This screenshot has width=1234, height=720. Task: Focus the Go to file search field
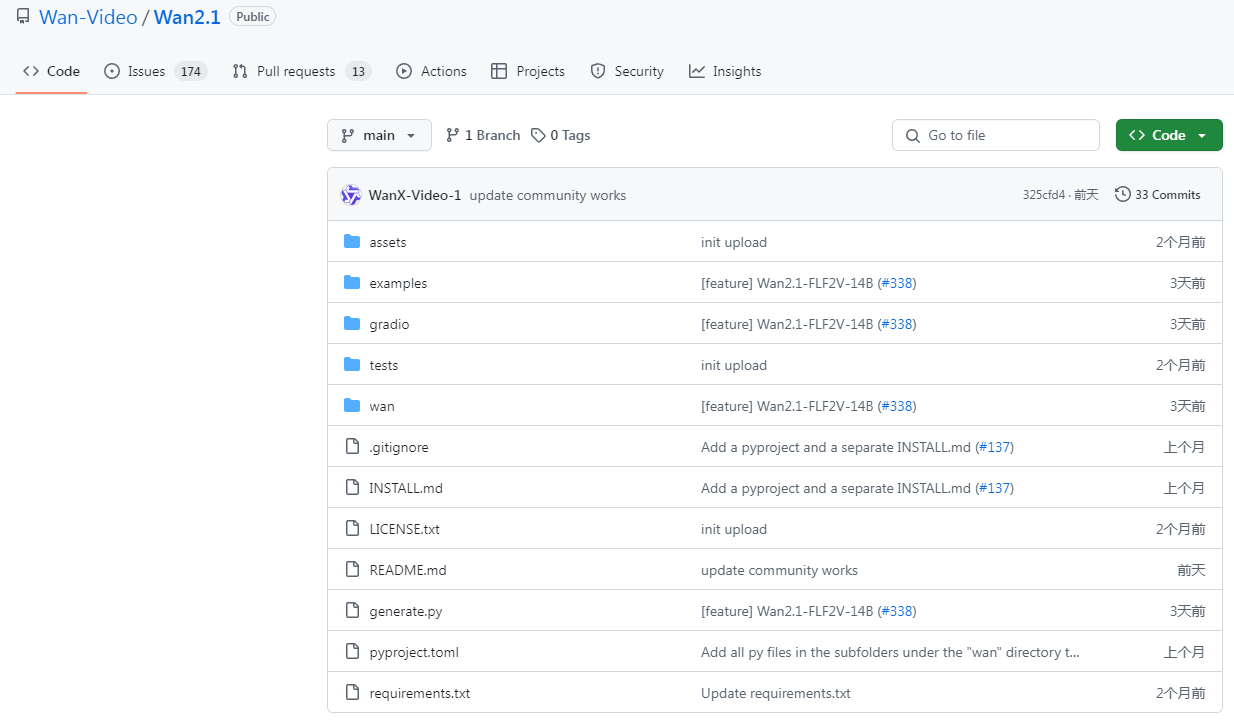click(x=996, y=135)
